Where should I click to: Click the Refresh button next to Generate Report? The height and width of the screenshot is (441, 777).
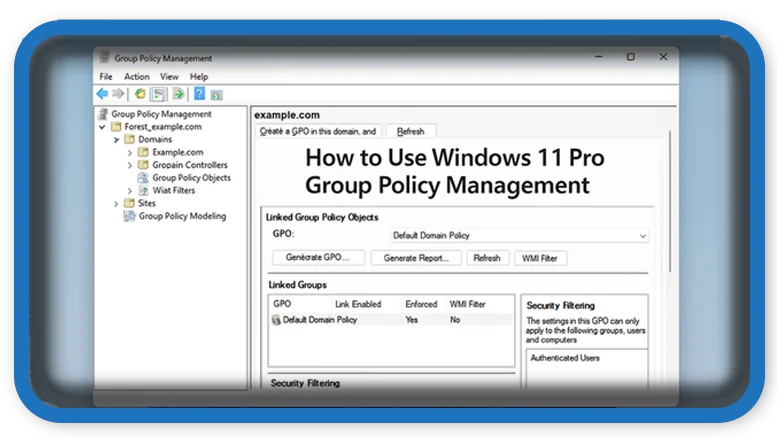tap(487, 258)
